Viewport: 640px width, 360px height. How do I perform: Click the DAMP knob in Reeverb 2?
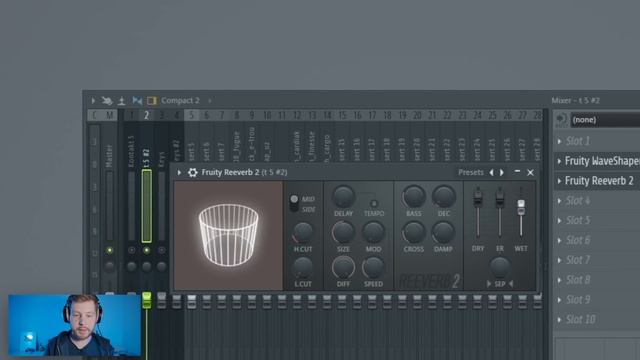(444, 232)
